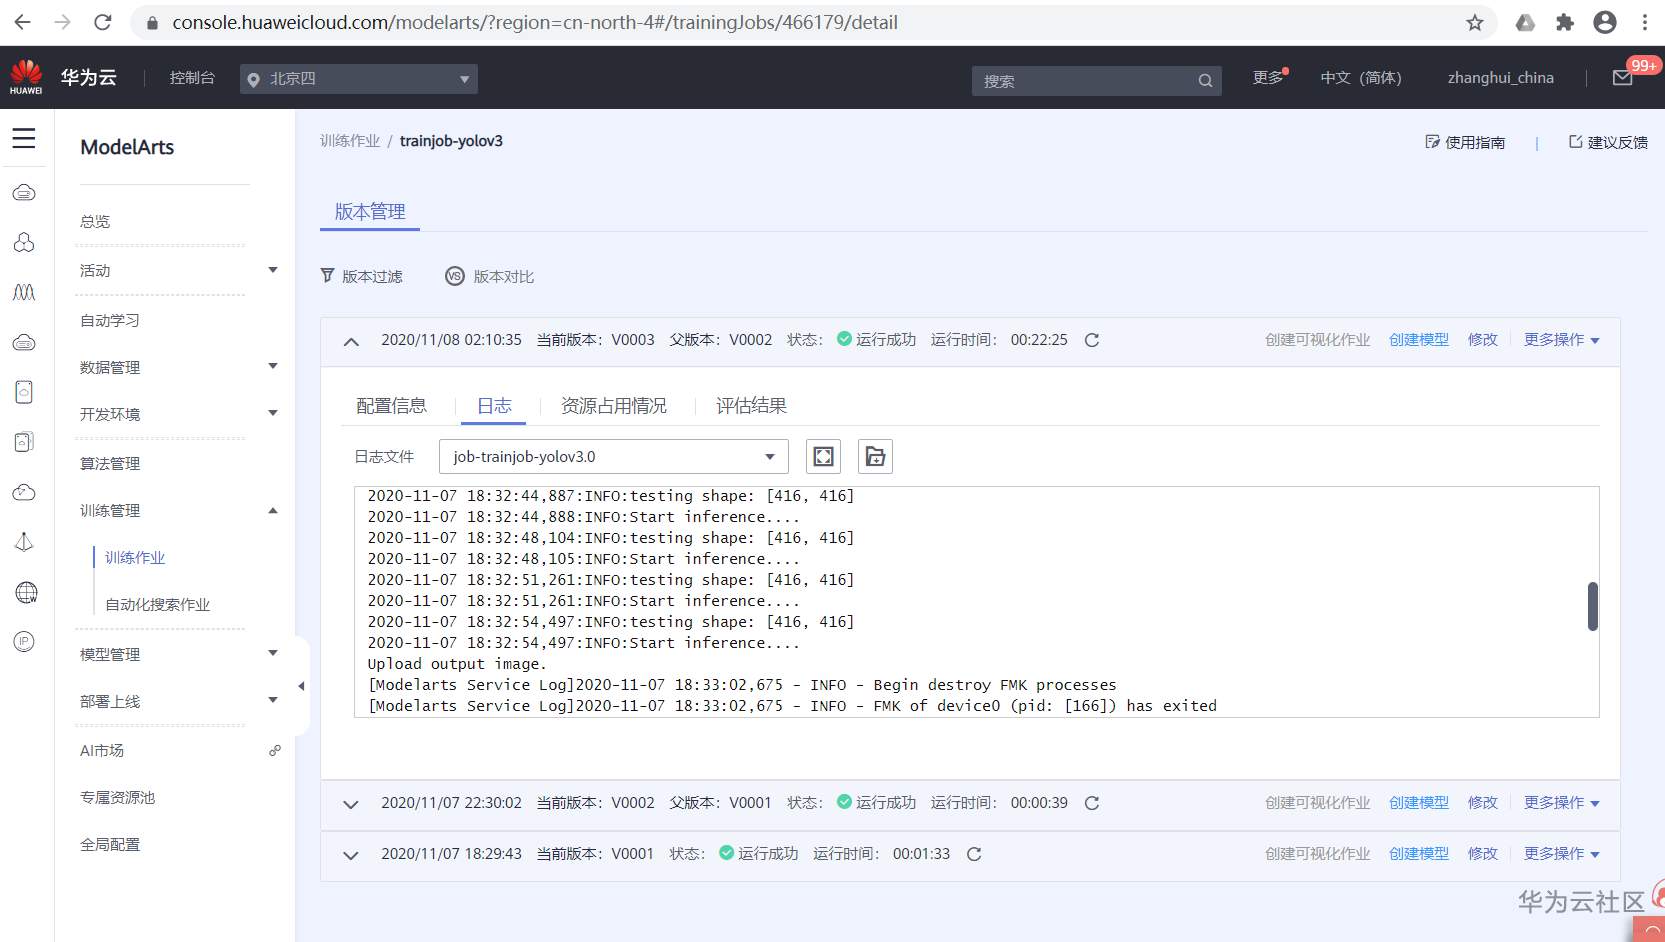Click the log panel scrollbar thumb

coord(1593,606)
